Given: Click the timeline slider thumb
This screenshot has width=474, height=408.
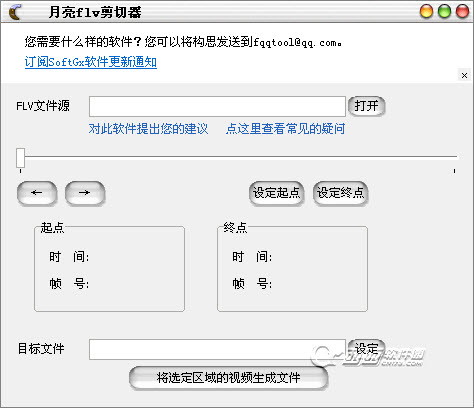Looking at the screenshot, I should pos(21,158).
